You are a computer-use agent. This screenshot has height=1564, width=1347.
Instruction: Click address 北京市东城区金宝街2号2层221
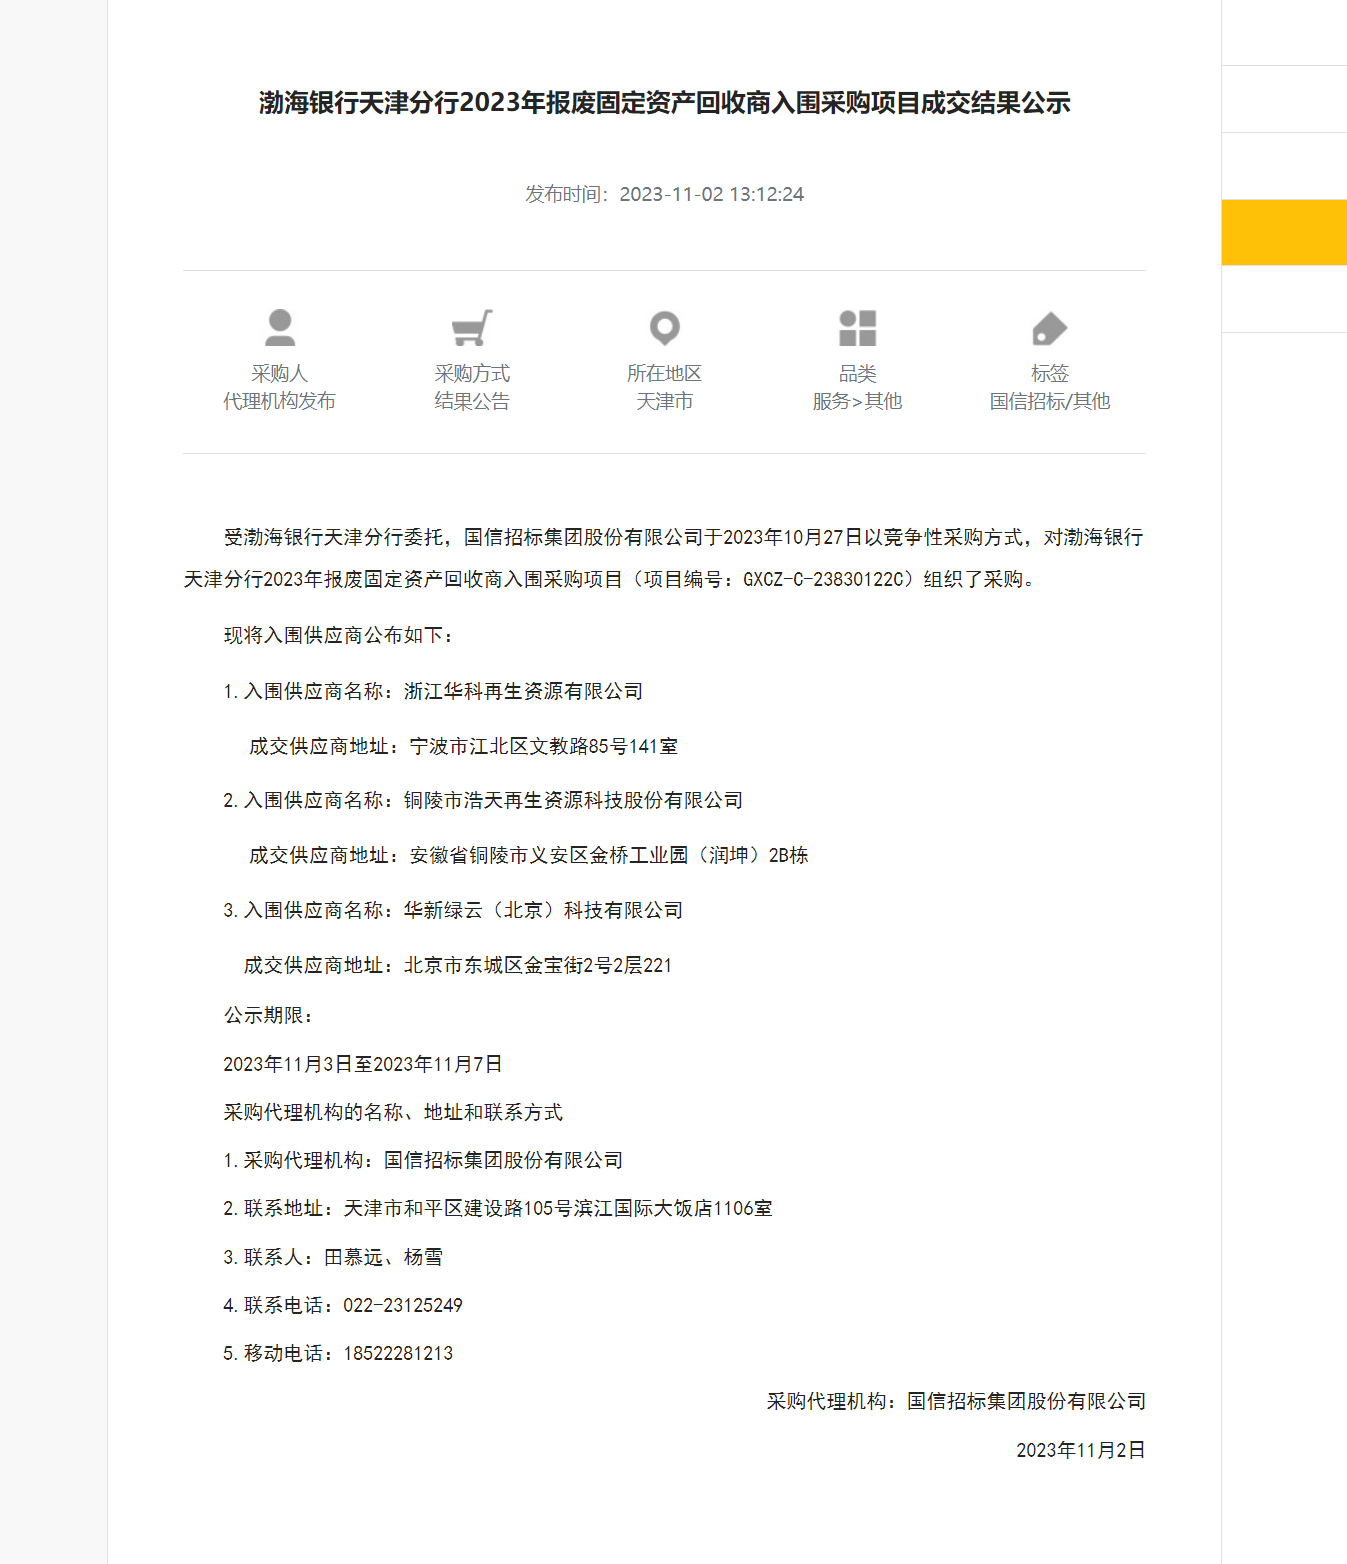(x=538, y=965)
